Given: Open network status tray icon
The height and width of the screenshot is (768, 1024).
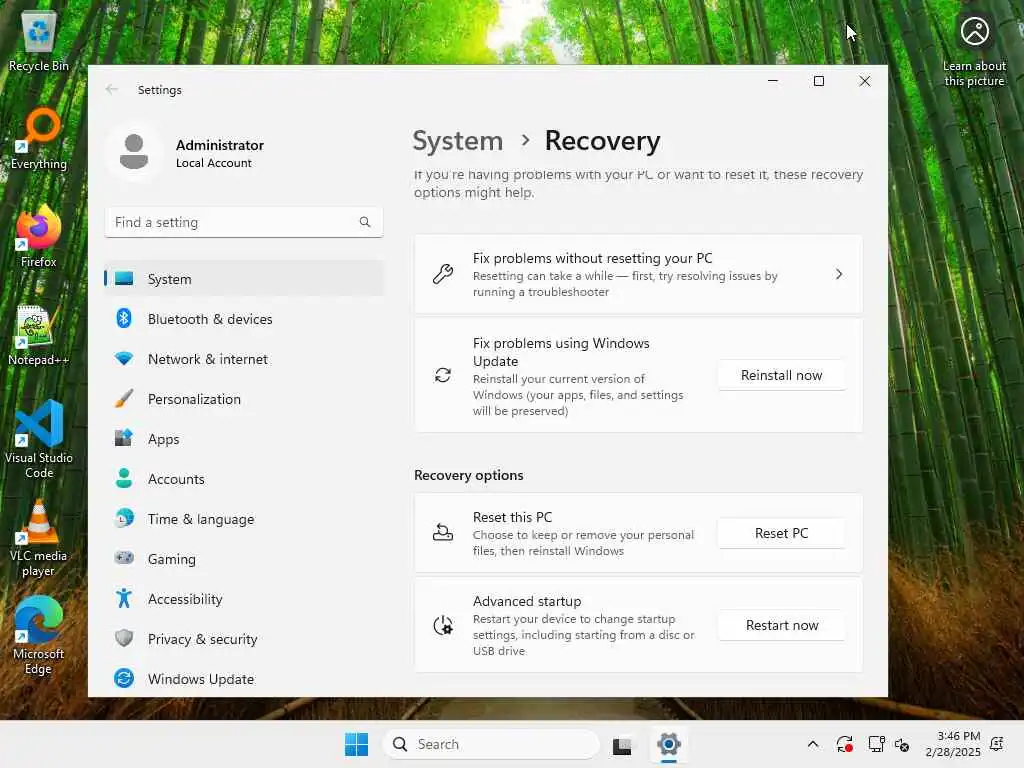Looking at the screenshot, I should tap(876, 744).
